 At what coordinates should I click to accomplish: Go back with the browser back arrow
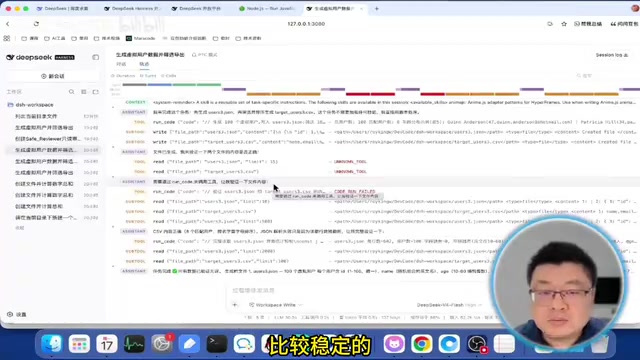pyautogui.click(x=8, y=24)
